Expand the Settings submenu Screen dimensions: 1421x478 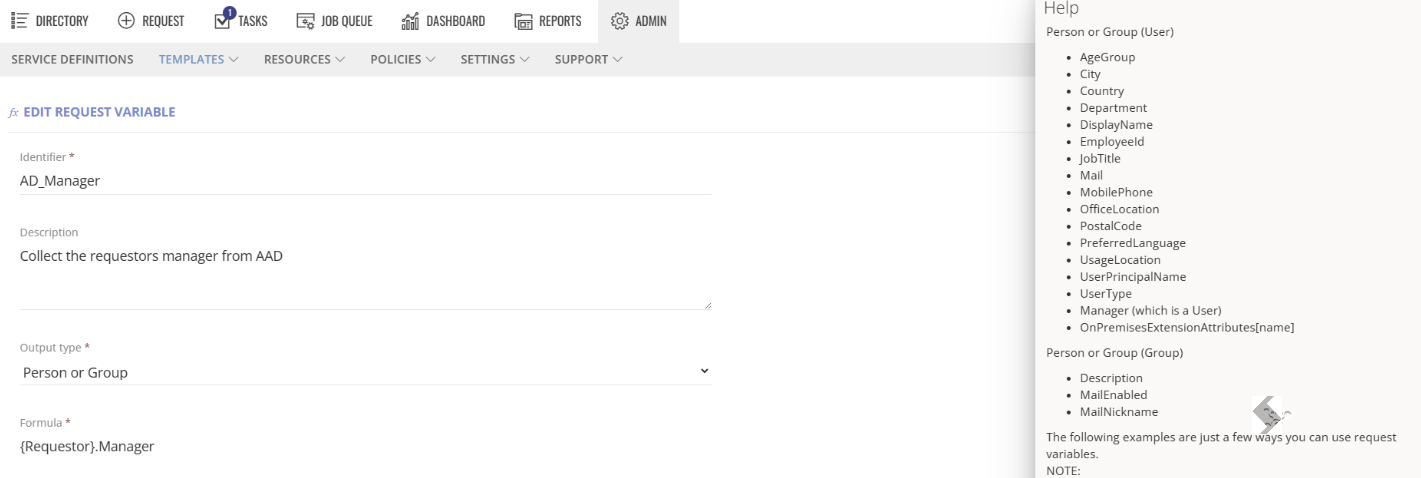pos(494,59)
